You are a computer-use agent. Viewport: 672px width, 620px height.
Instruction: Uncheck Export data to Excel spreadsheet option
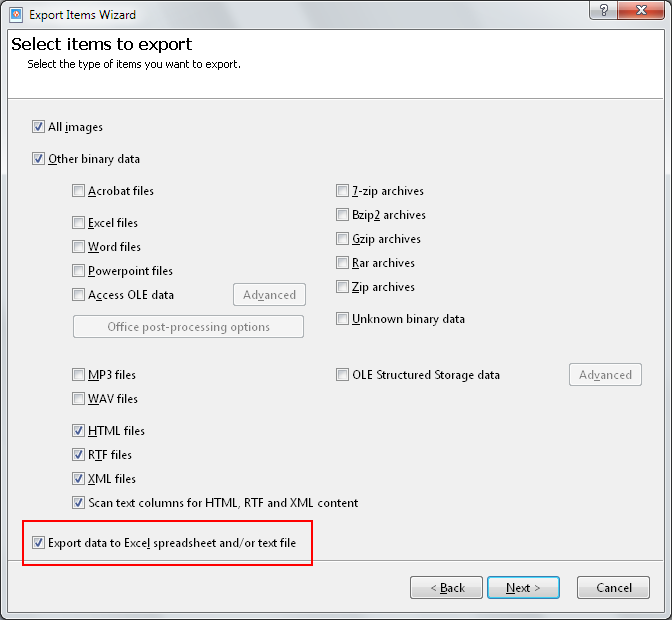click(39, 543)
